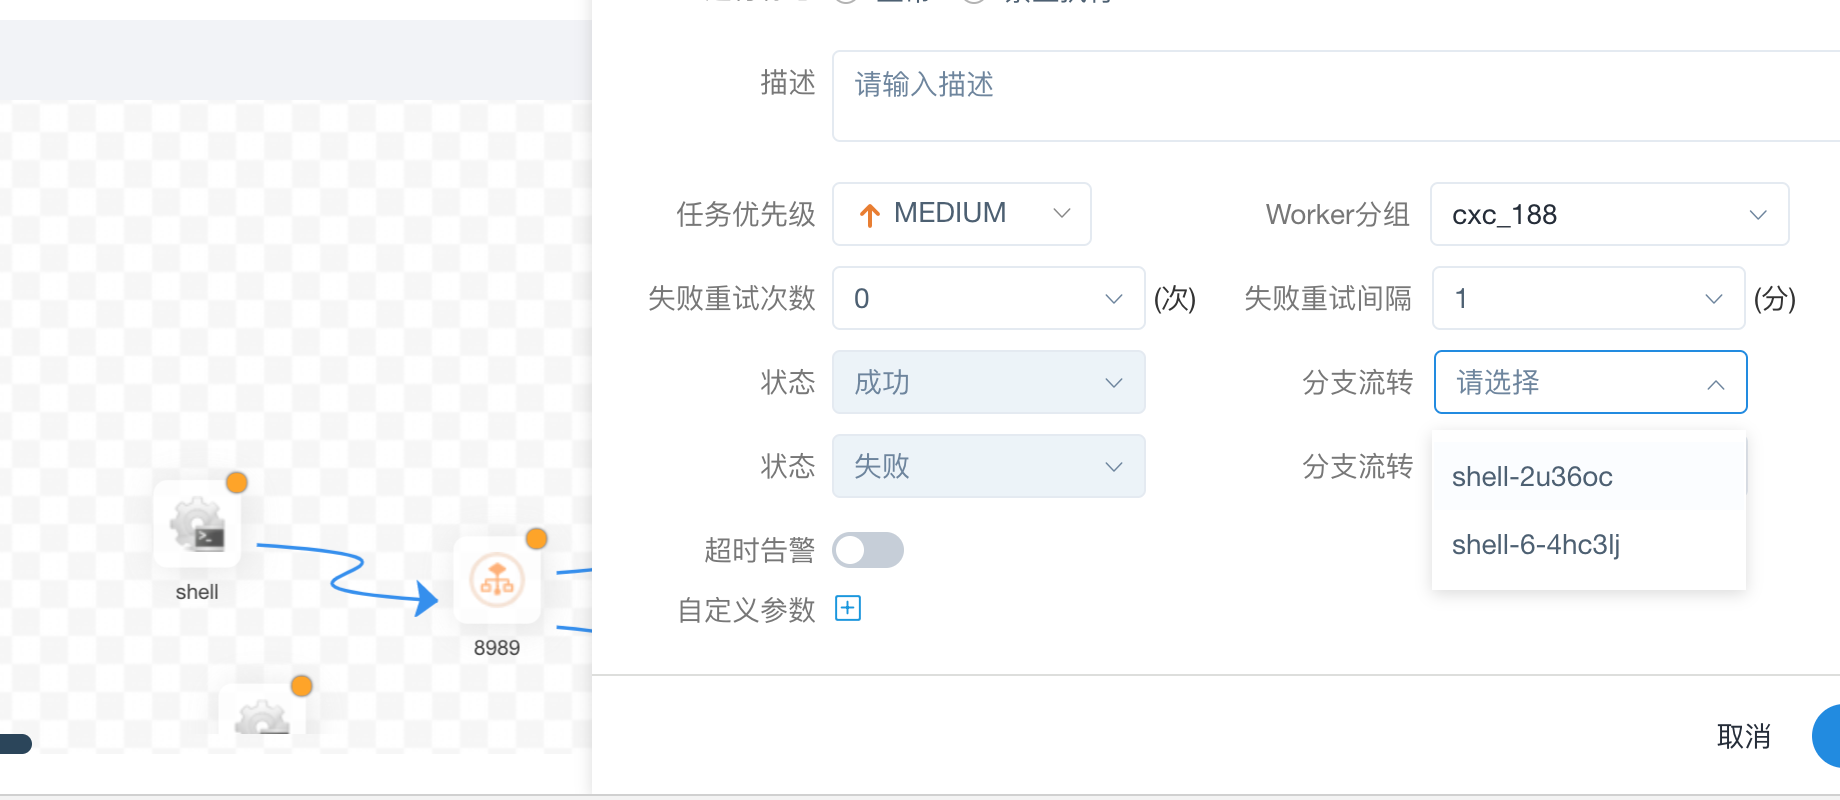Image resolution: width=1840 pixels, height=800 pixels.
Task: Add a custom parameter with plus icon
Action: point(848,608)
